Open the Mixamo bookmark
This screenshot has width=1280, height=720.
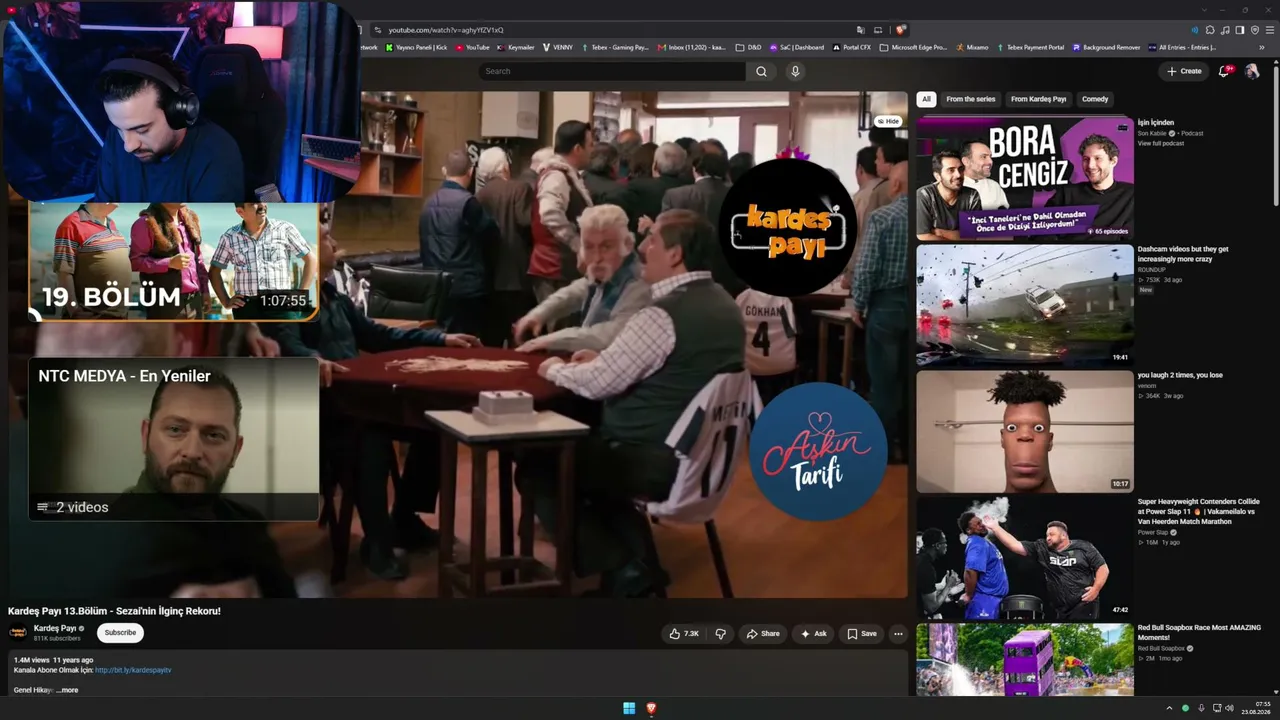tap(972, 47)
